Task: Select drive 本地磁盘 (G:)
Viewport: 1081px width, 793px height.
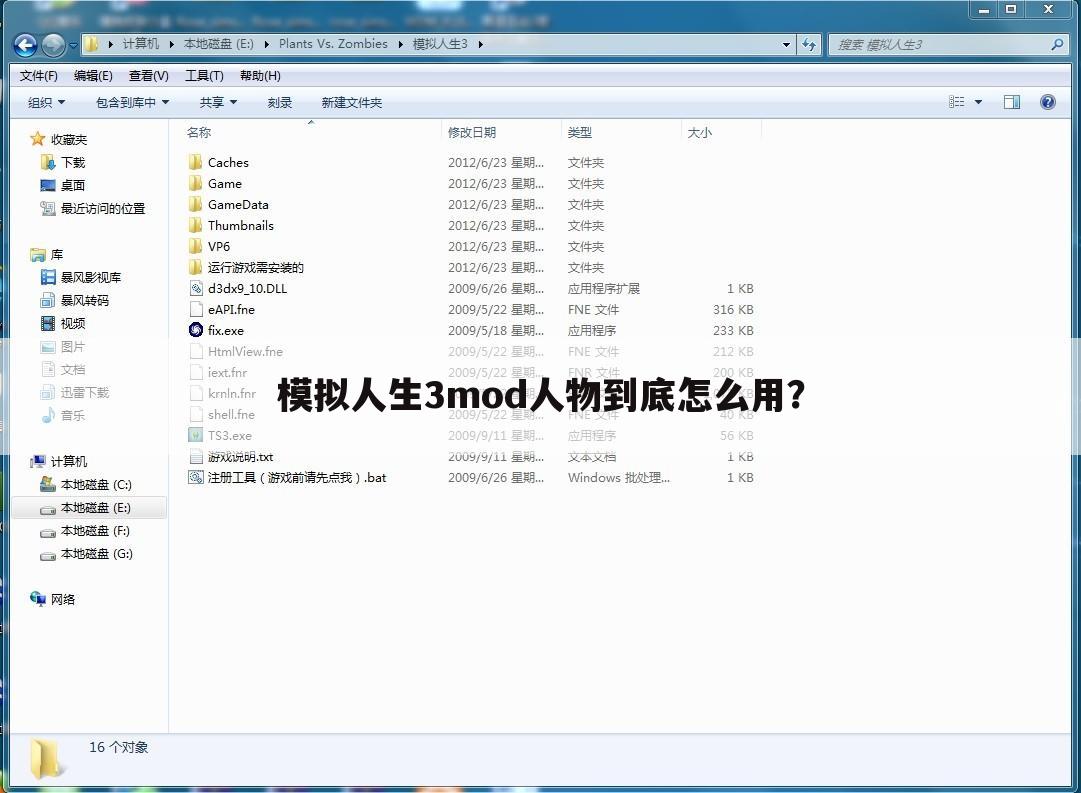Action: click(x=96, y=554)
